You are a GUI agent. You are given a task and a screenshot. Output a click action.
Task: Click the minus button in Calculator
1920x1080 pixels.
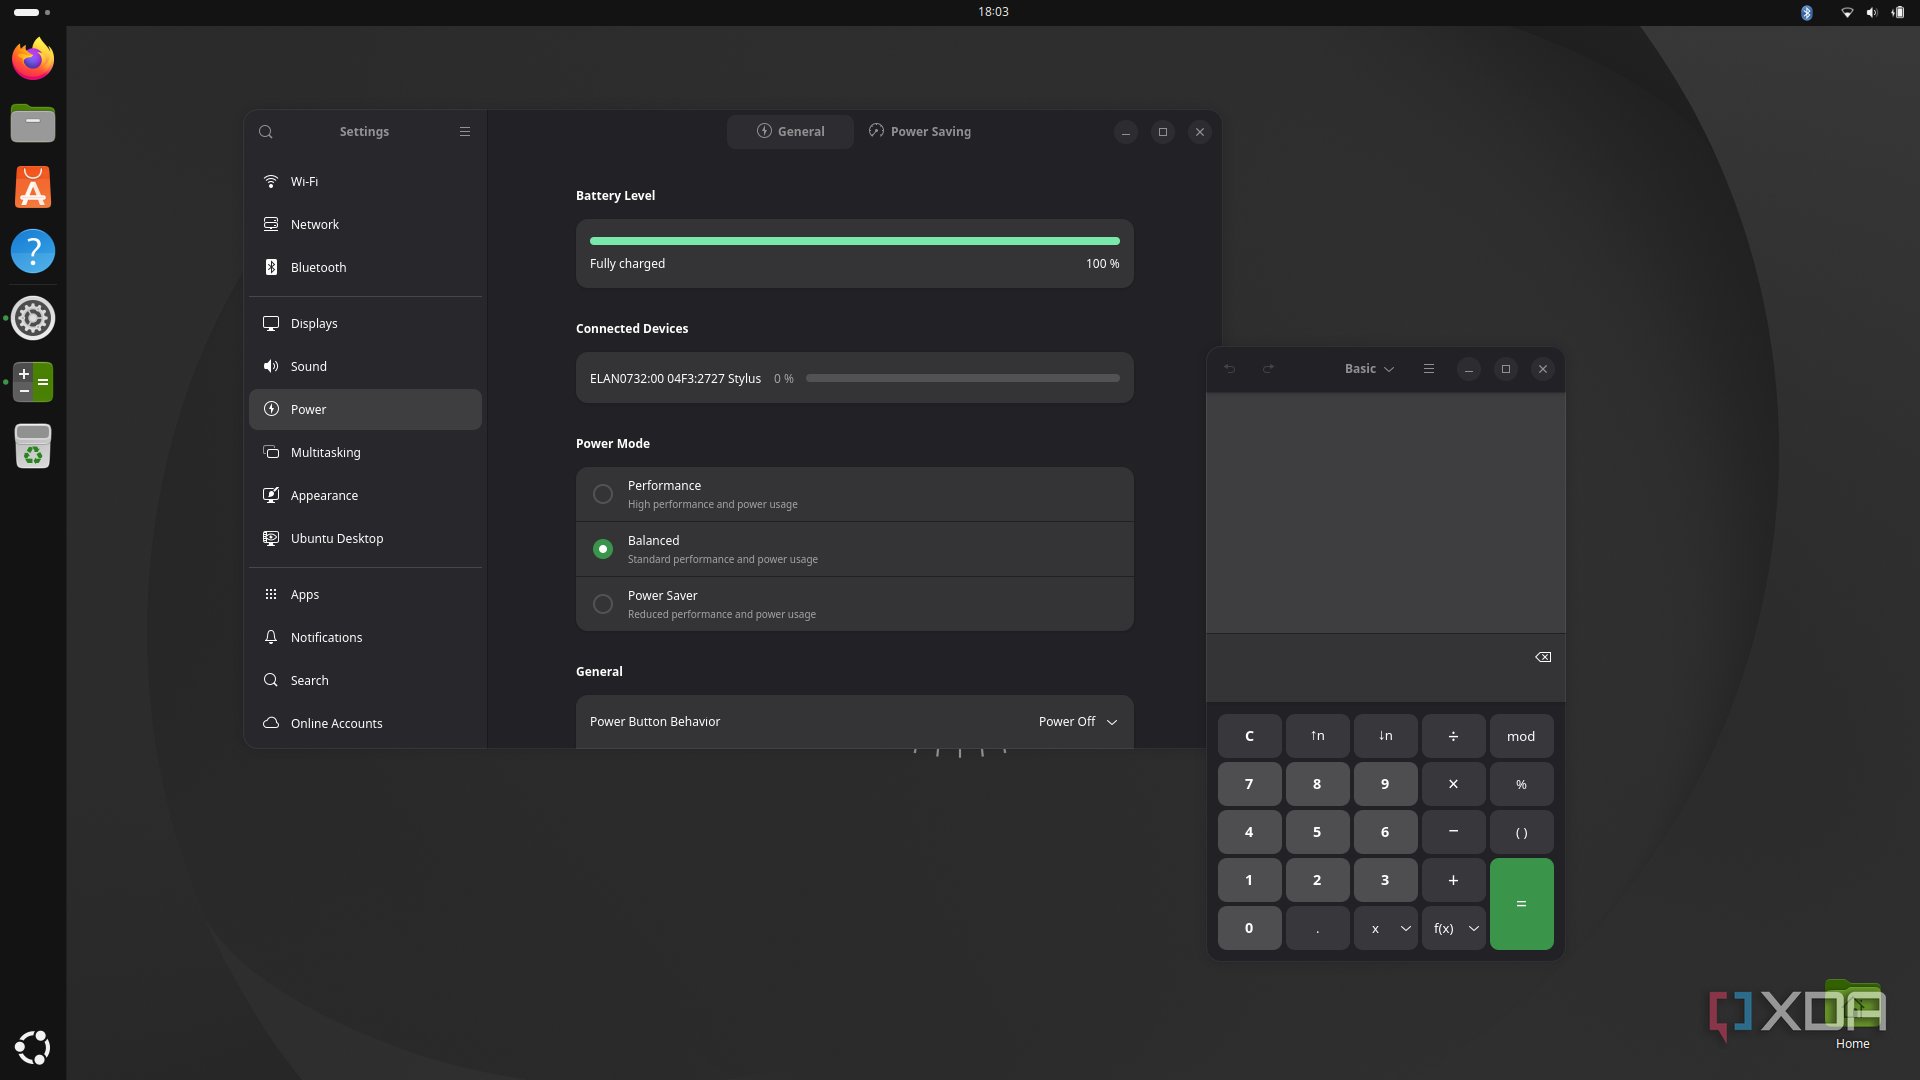coord(1453,832)
